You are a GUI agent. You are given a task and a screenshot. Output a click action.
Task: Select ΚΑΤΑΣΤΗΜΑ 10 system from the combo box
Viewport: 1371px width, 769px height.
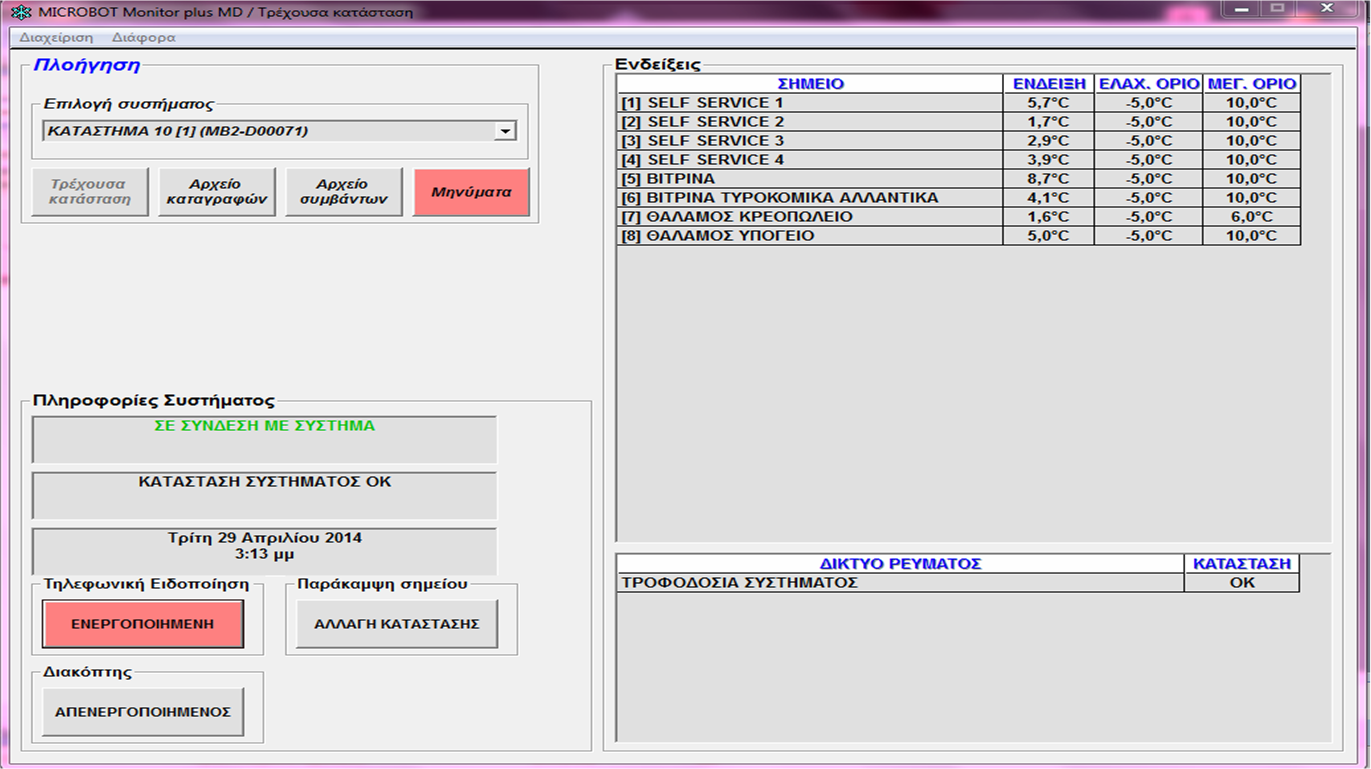[270, 129]
